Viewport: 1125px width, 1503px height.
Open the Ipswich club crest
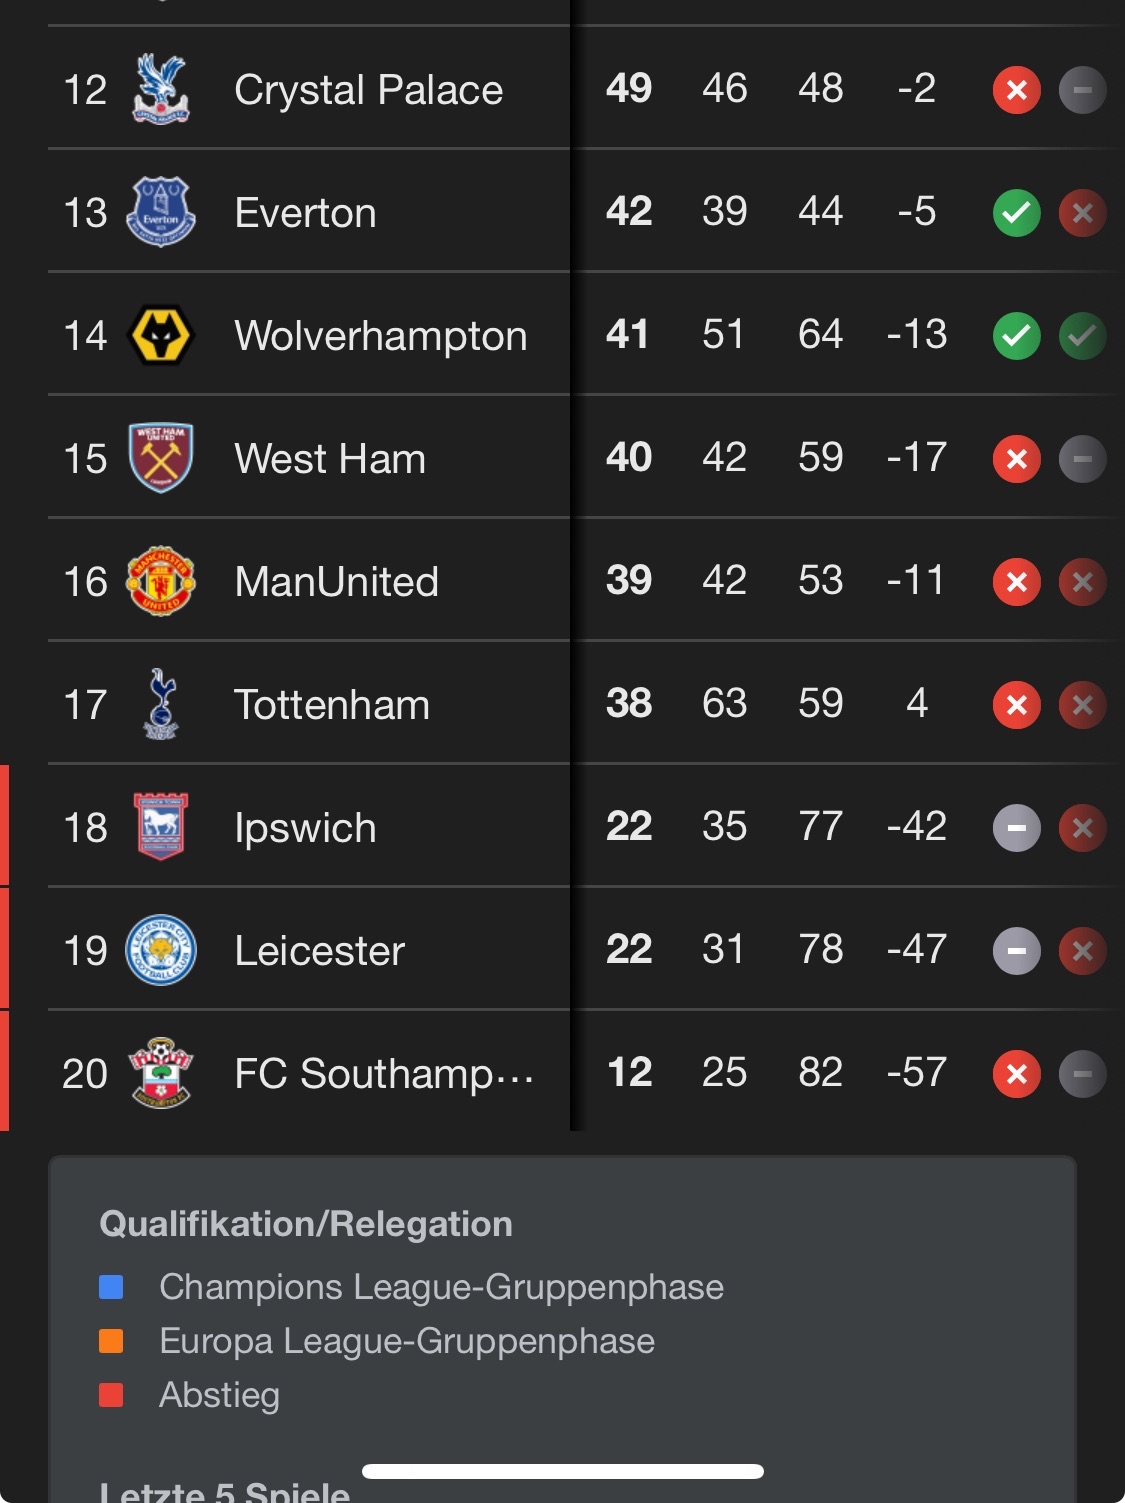pos(161,827)
